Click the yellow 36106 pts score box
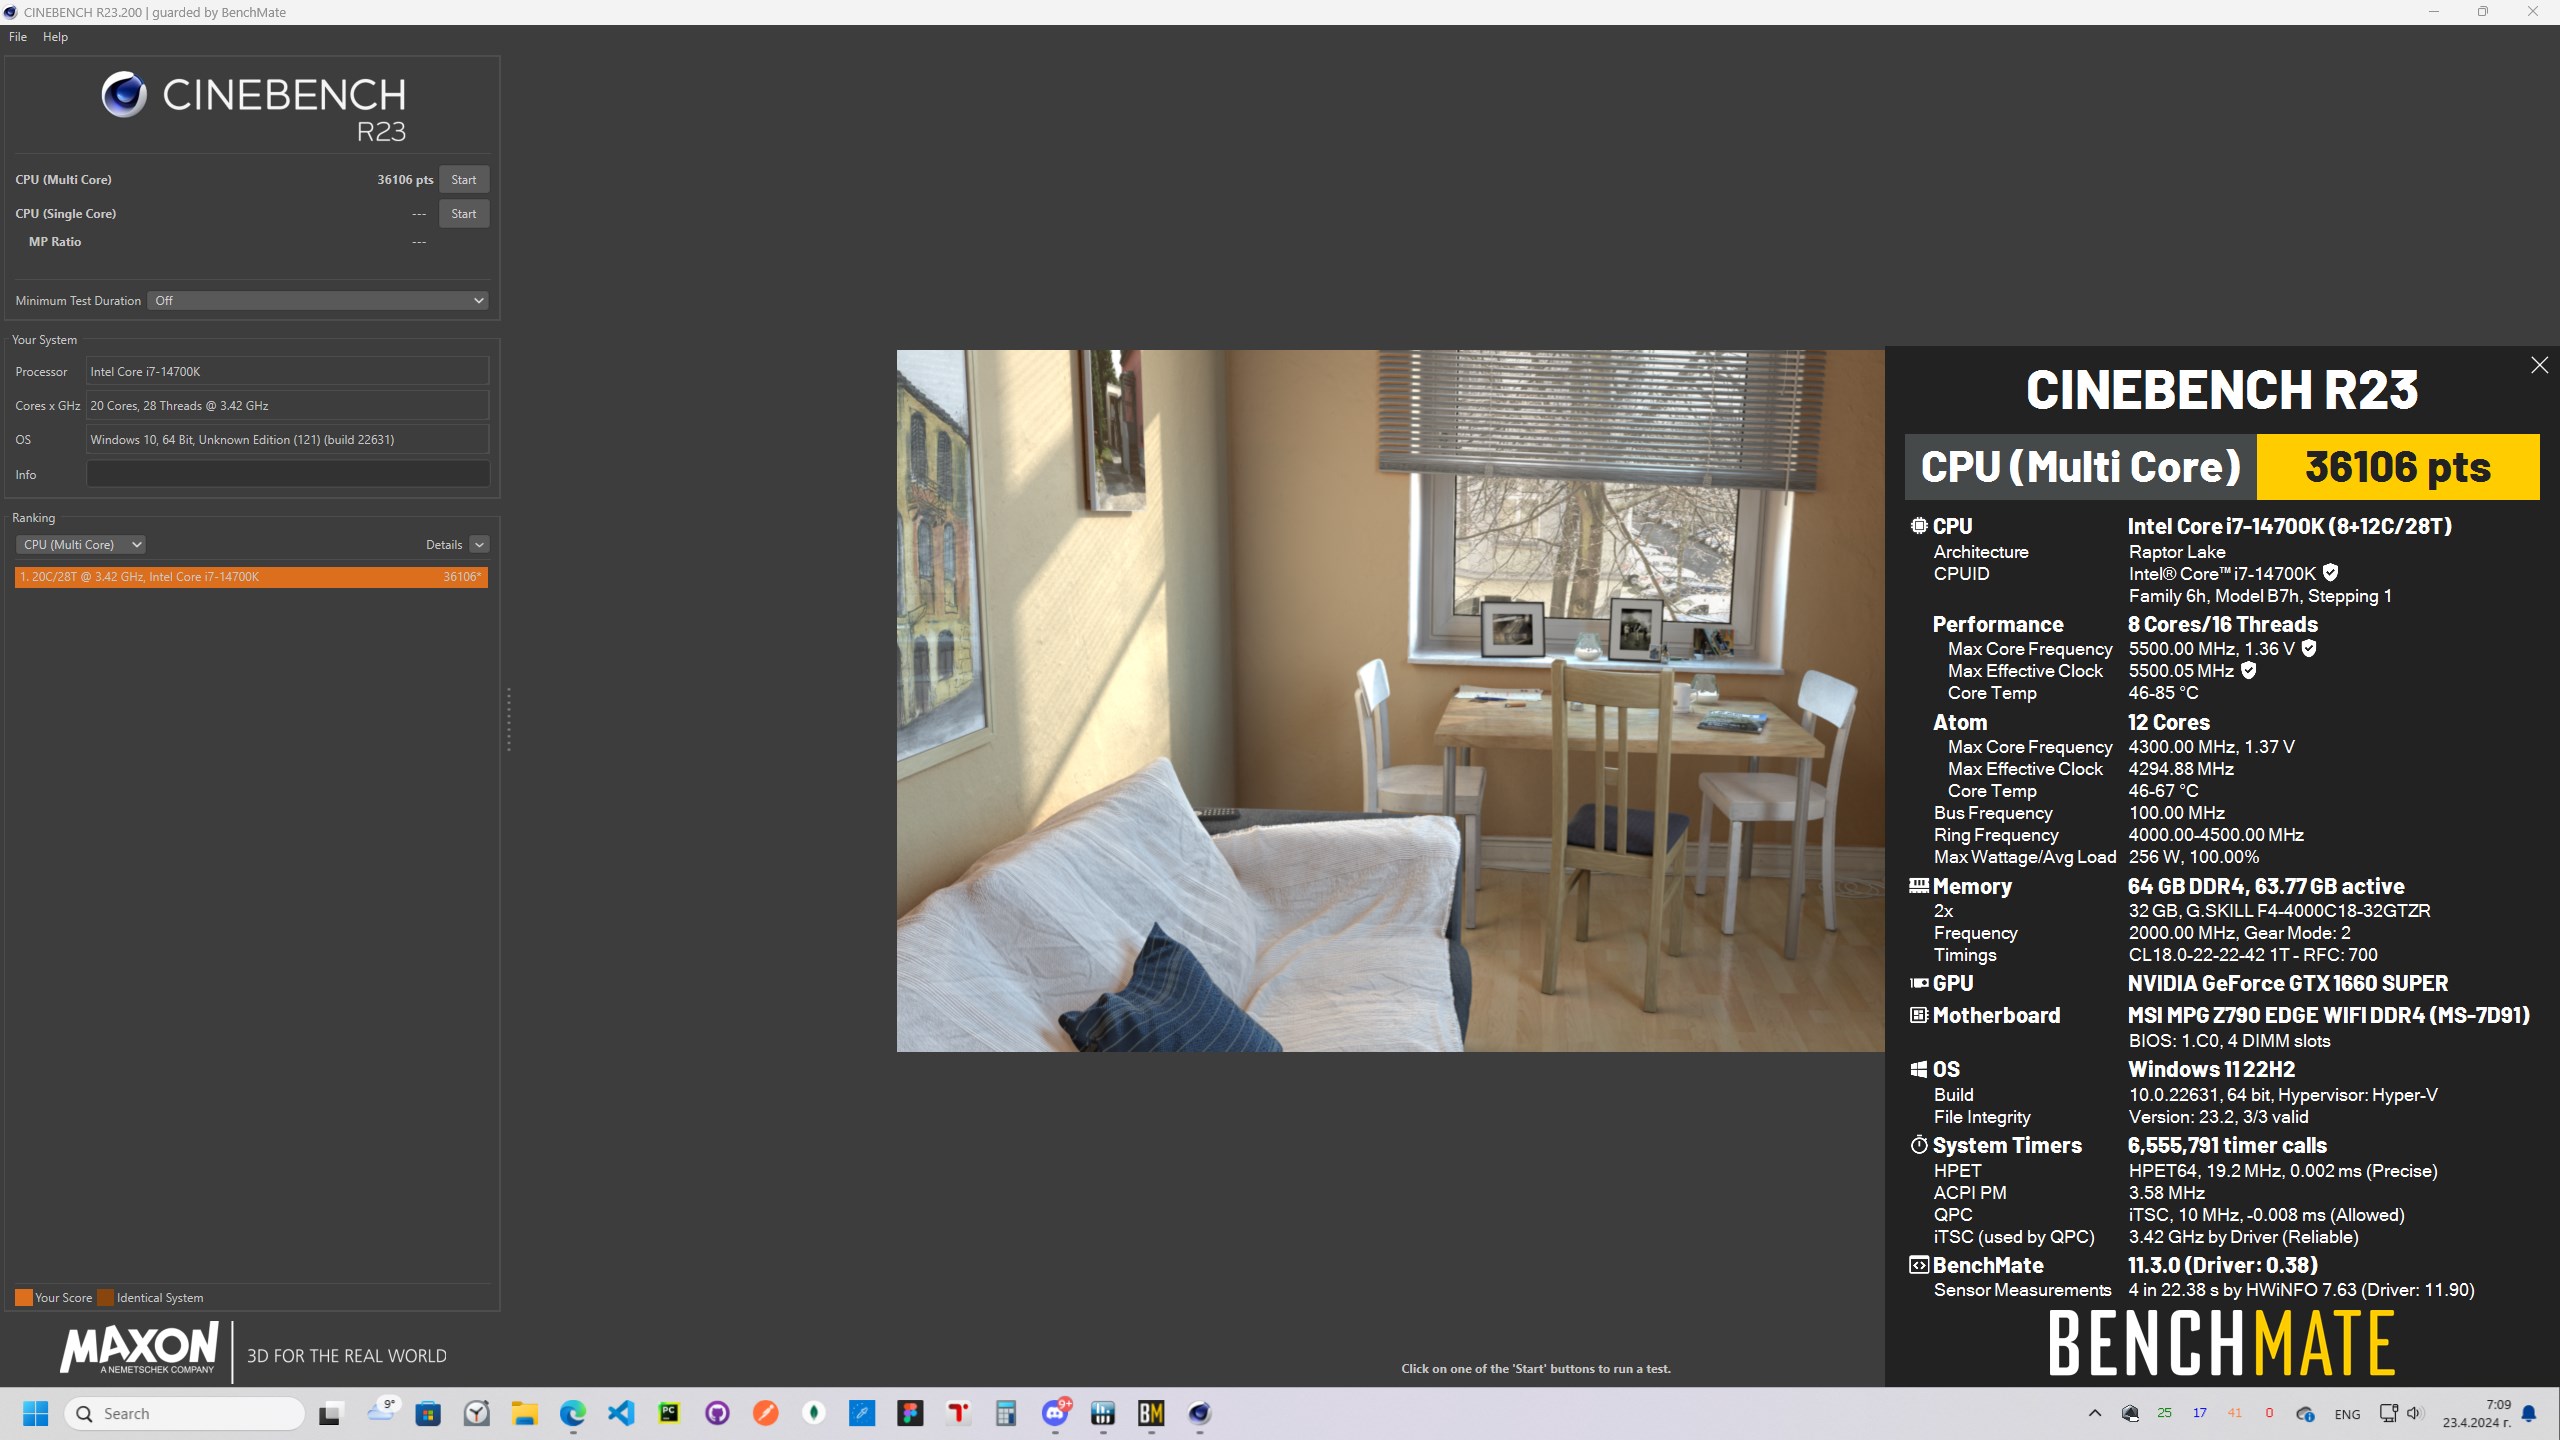 2398,467
